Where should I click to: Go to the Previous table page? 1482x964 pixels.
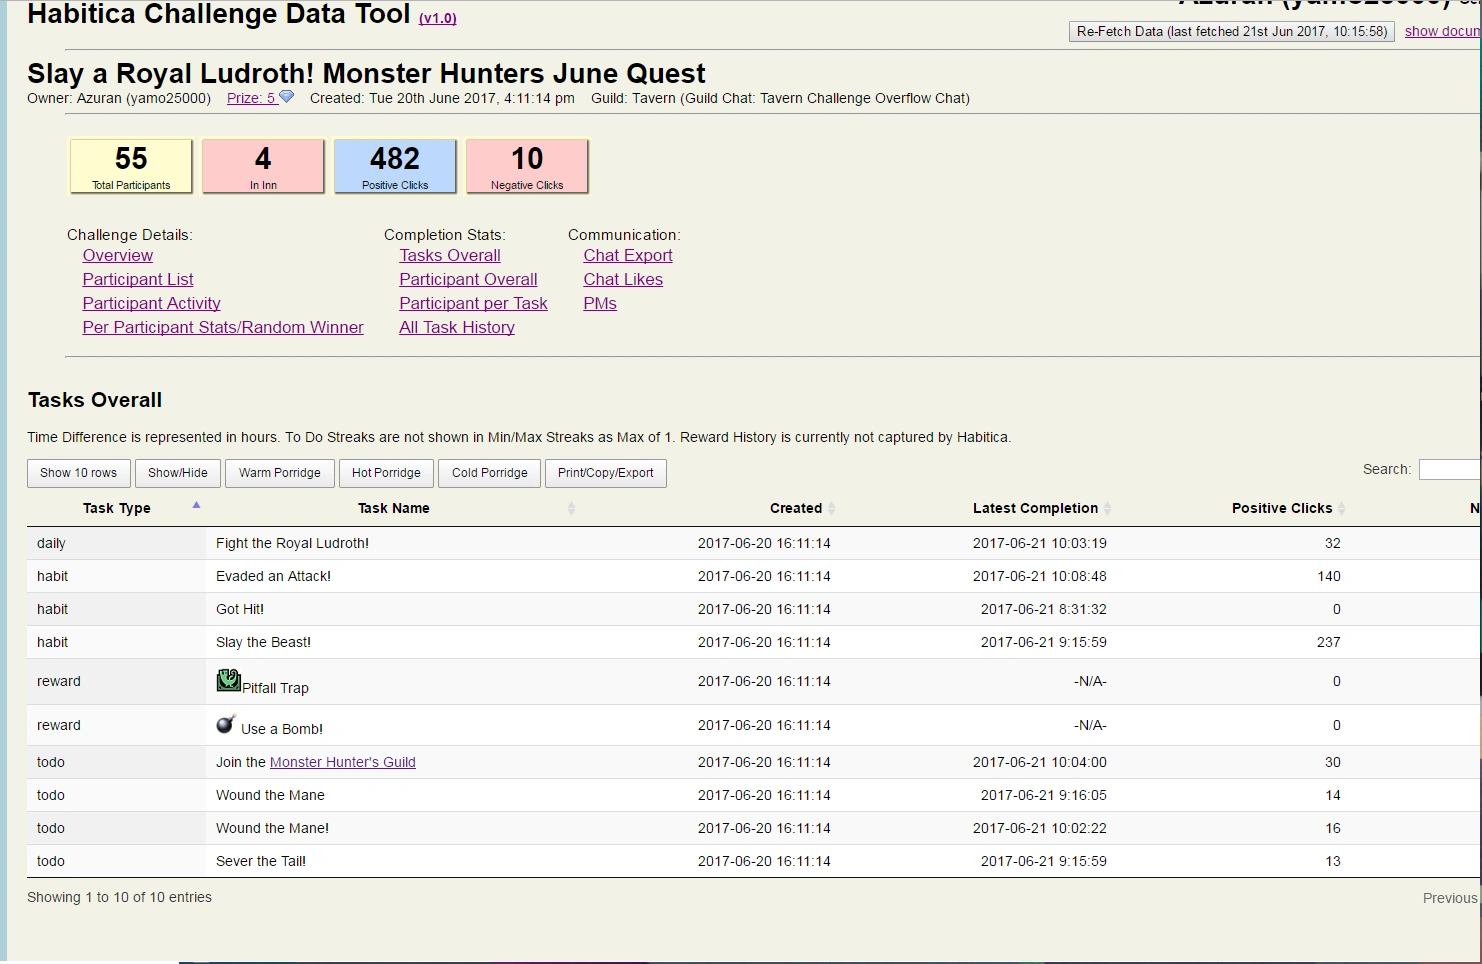(1450, 898)
